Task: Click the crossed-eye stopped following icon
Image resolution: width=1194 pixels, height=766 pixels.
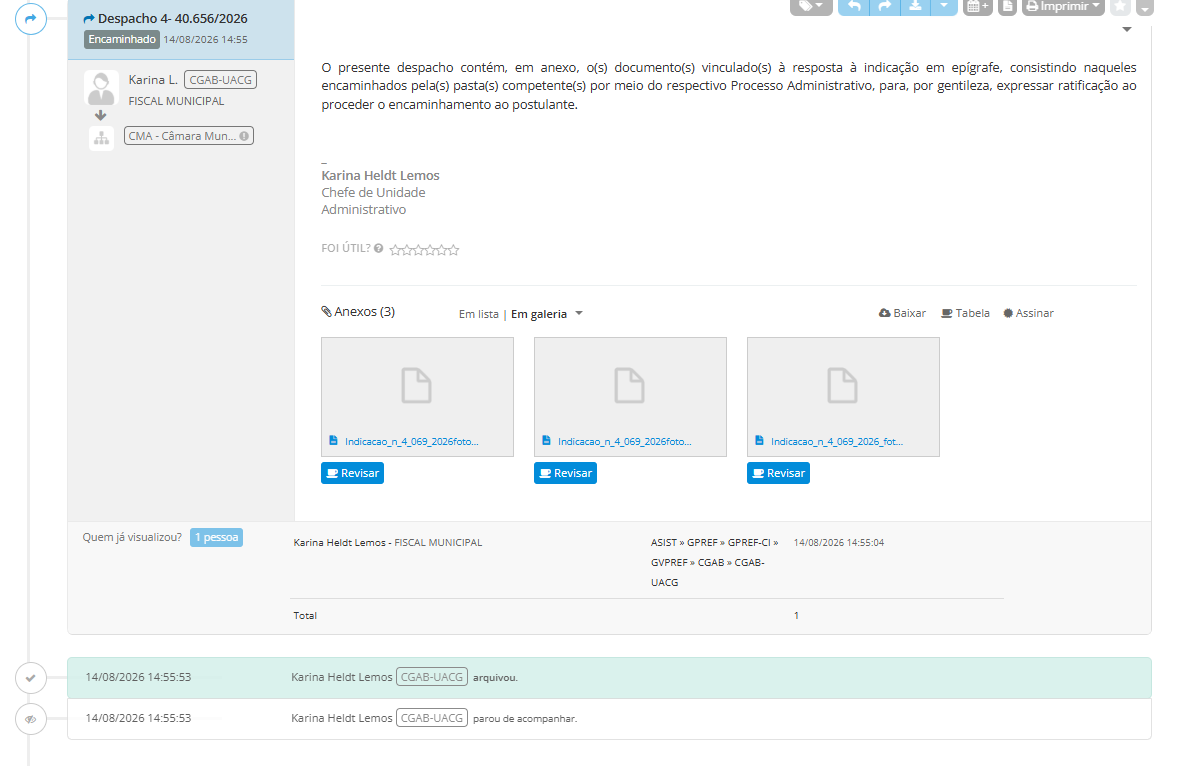Action: (30, 719)
